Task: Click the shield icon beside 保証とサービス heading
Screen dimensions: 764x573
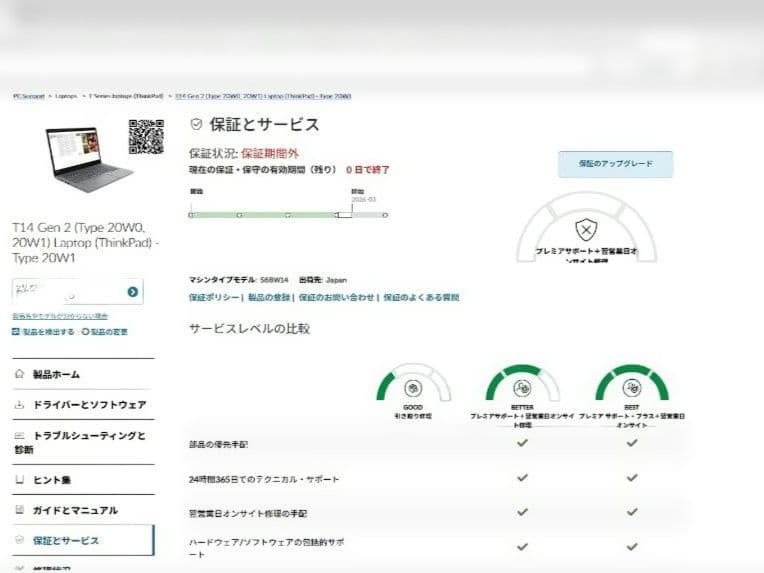Action: pyautogui.click(x=196, y=124)
